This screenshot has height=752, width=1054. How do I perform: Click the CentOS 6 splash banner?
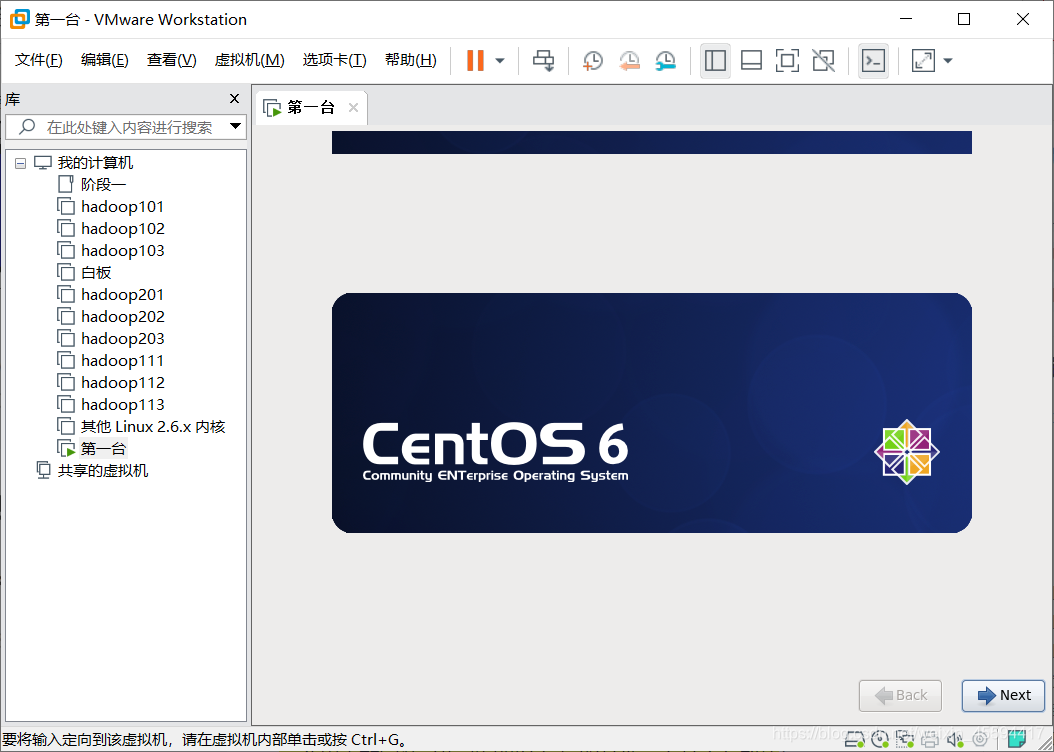(x=651, y=413)
